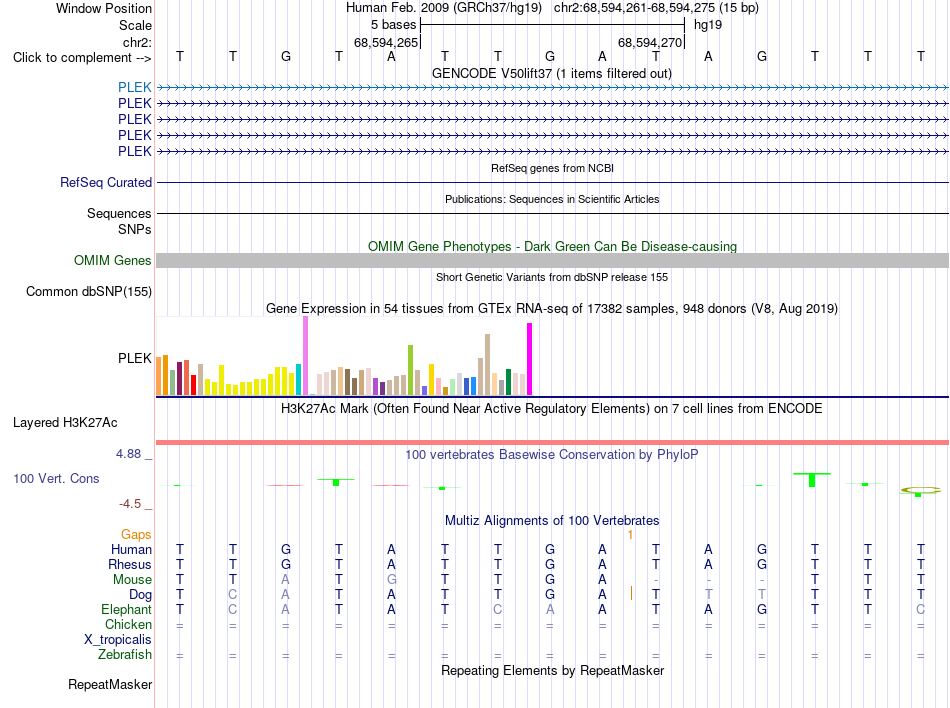Open the OMIM Gene Phenotypes track title
The width and height of the screenshot is (950, 708).
pos(552,246)
